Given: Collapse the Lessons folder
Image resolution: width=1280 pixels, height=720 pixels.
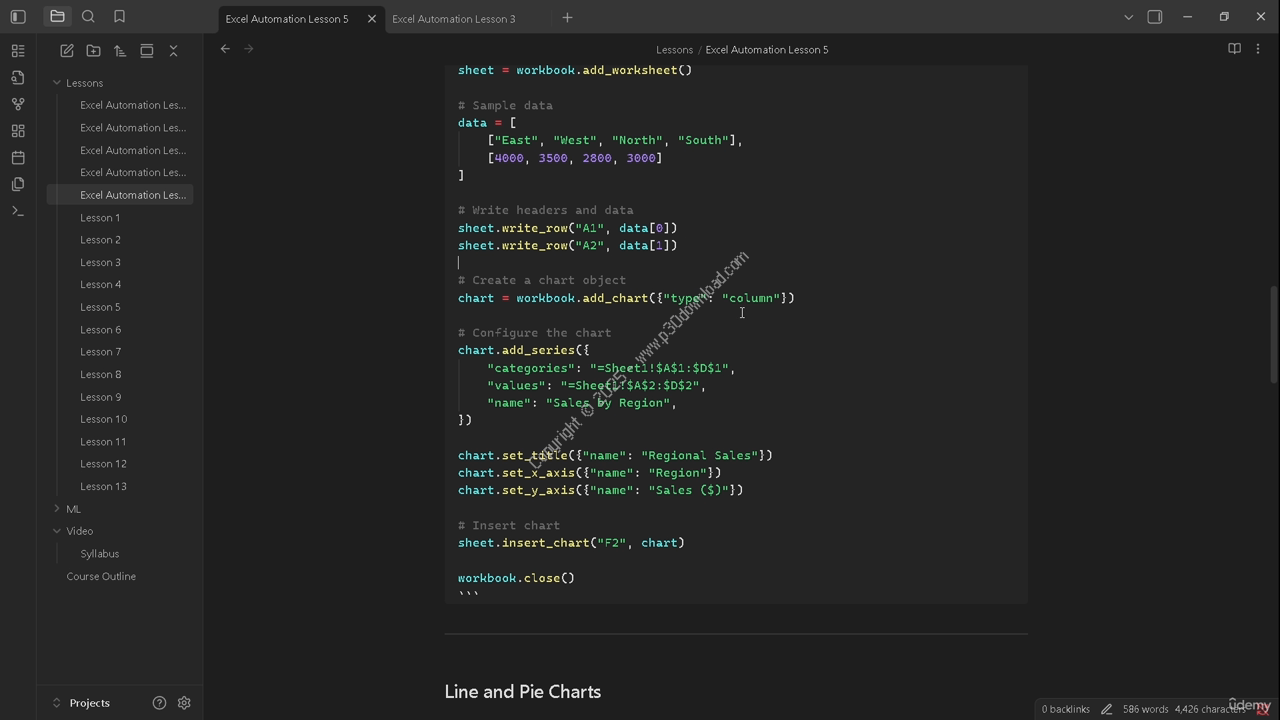Looking at the screenshot, I should (57, 83).
